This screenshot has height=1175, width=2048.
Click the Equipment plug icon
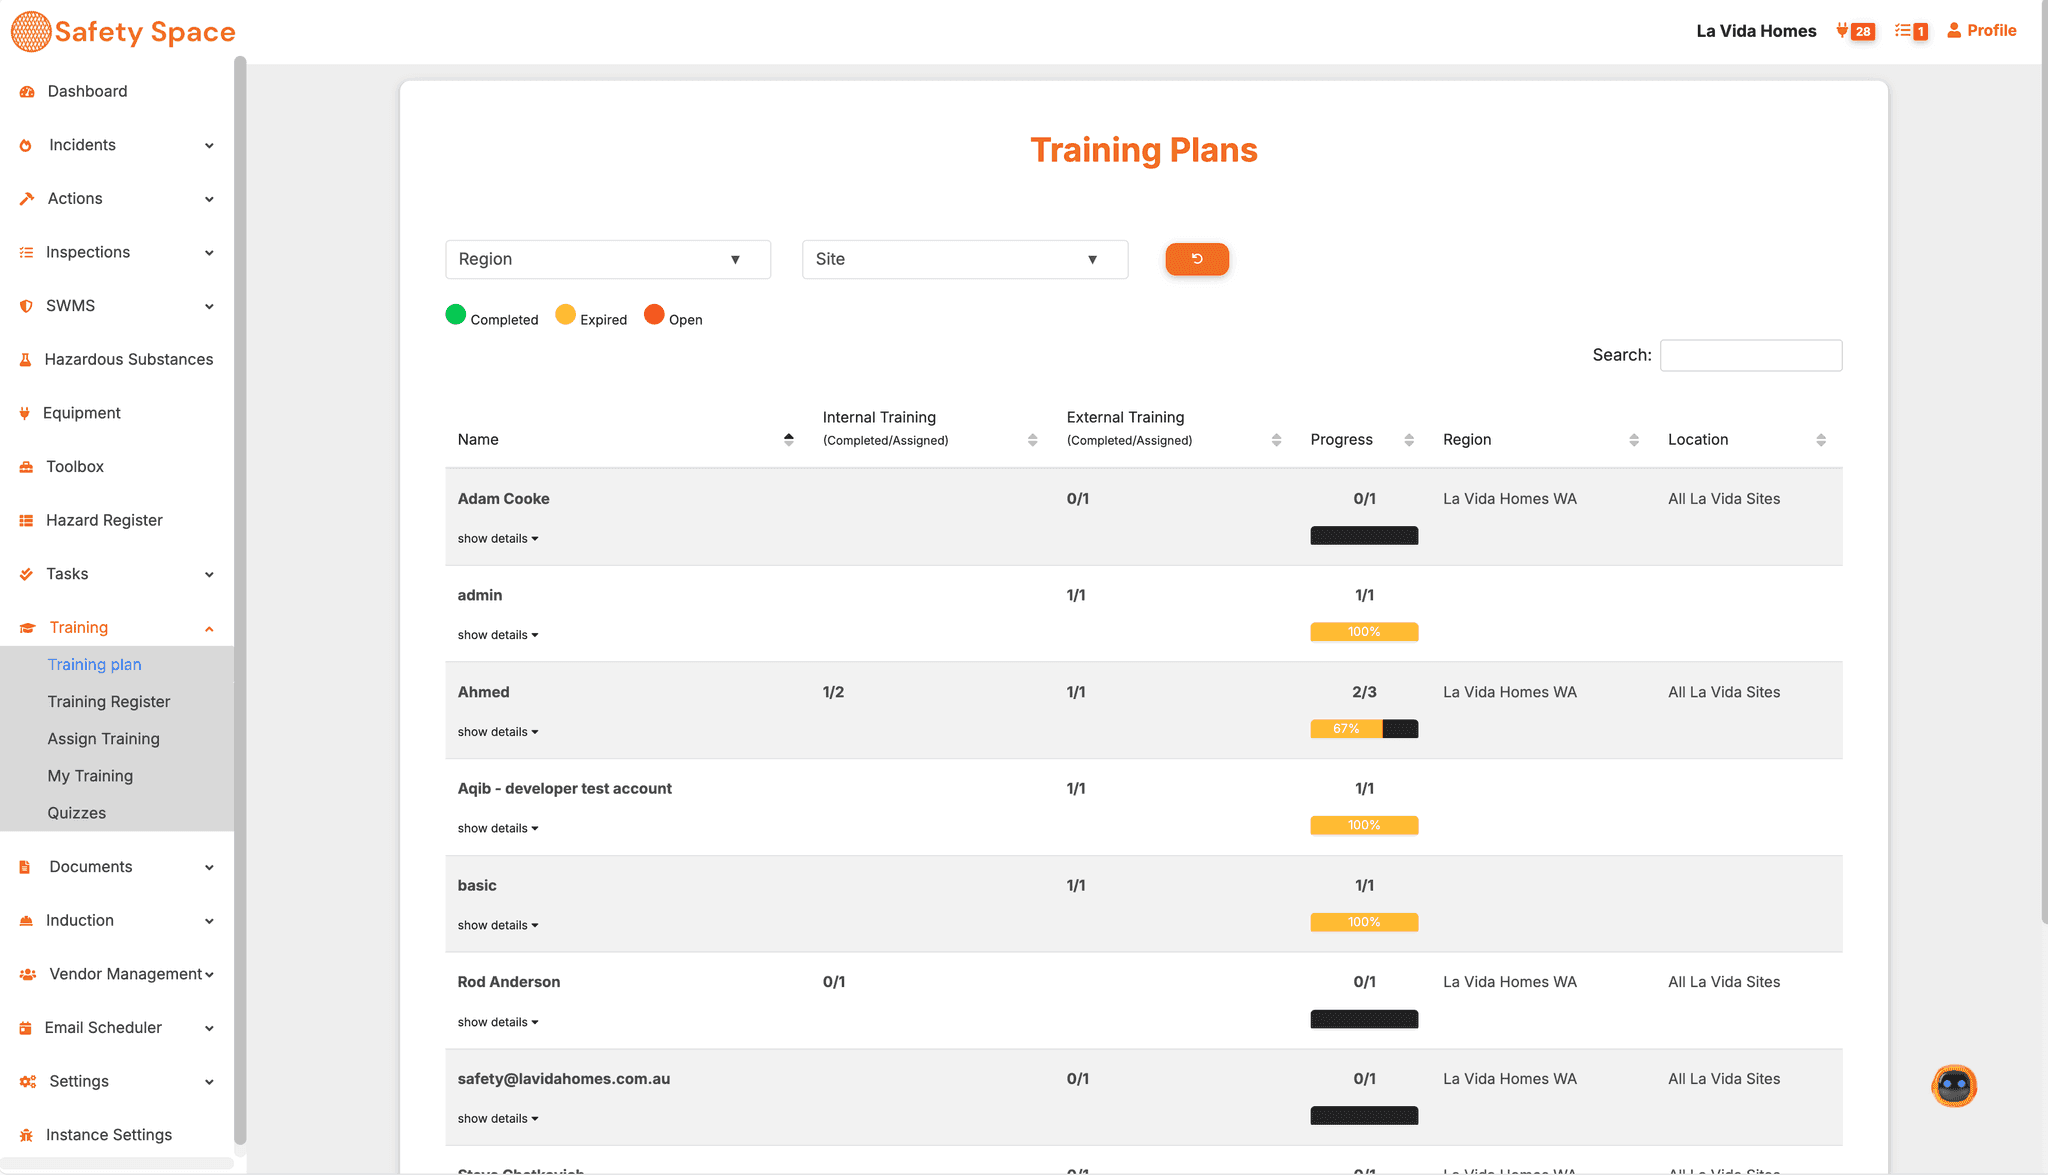[25, 413]
